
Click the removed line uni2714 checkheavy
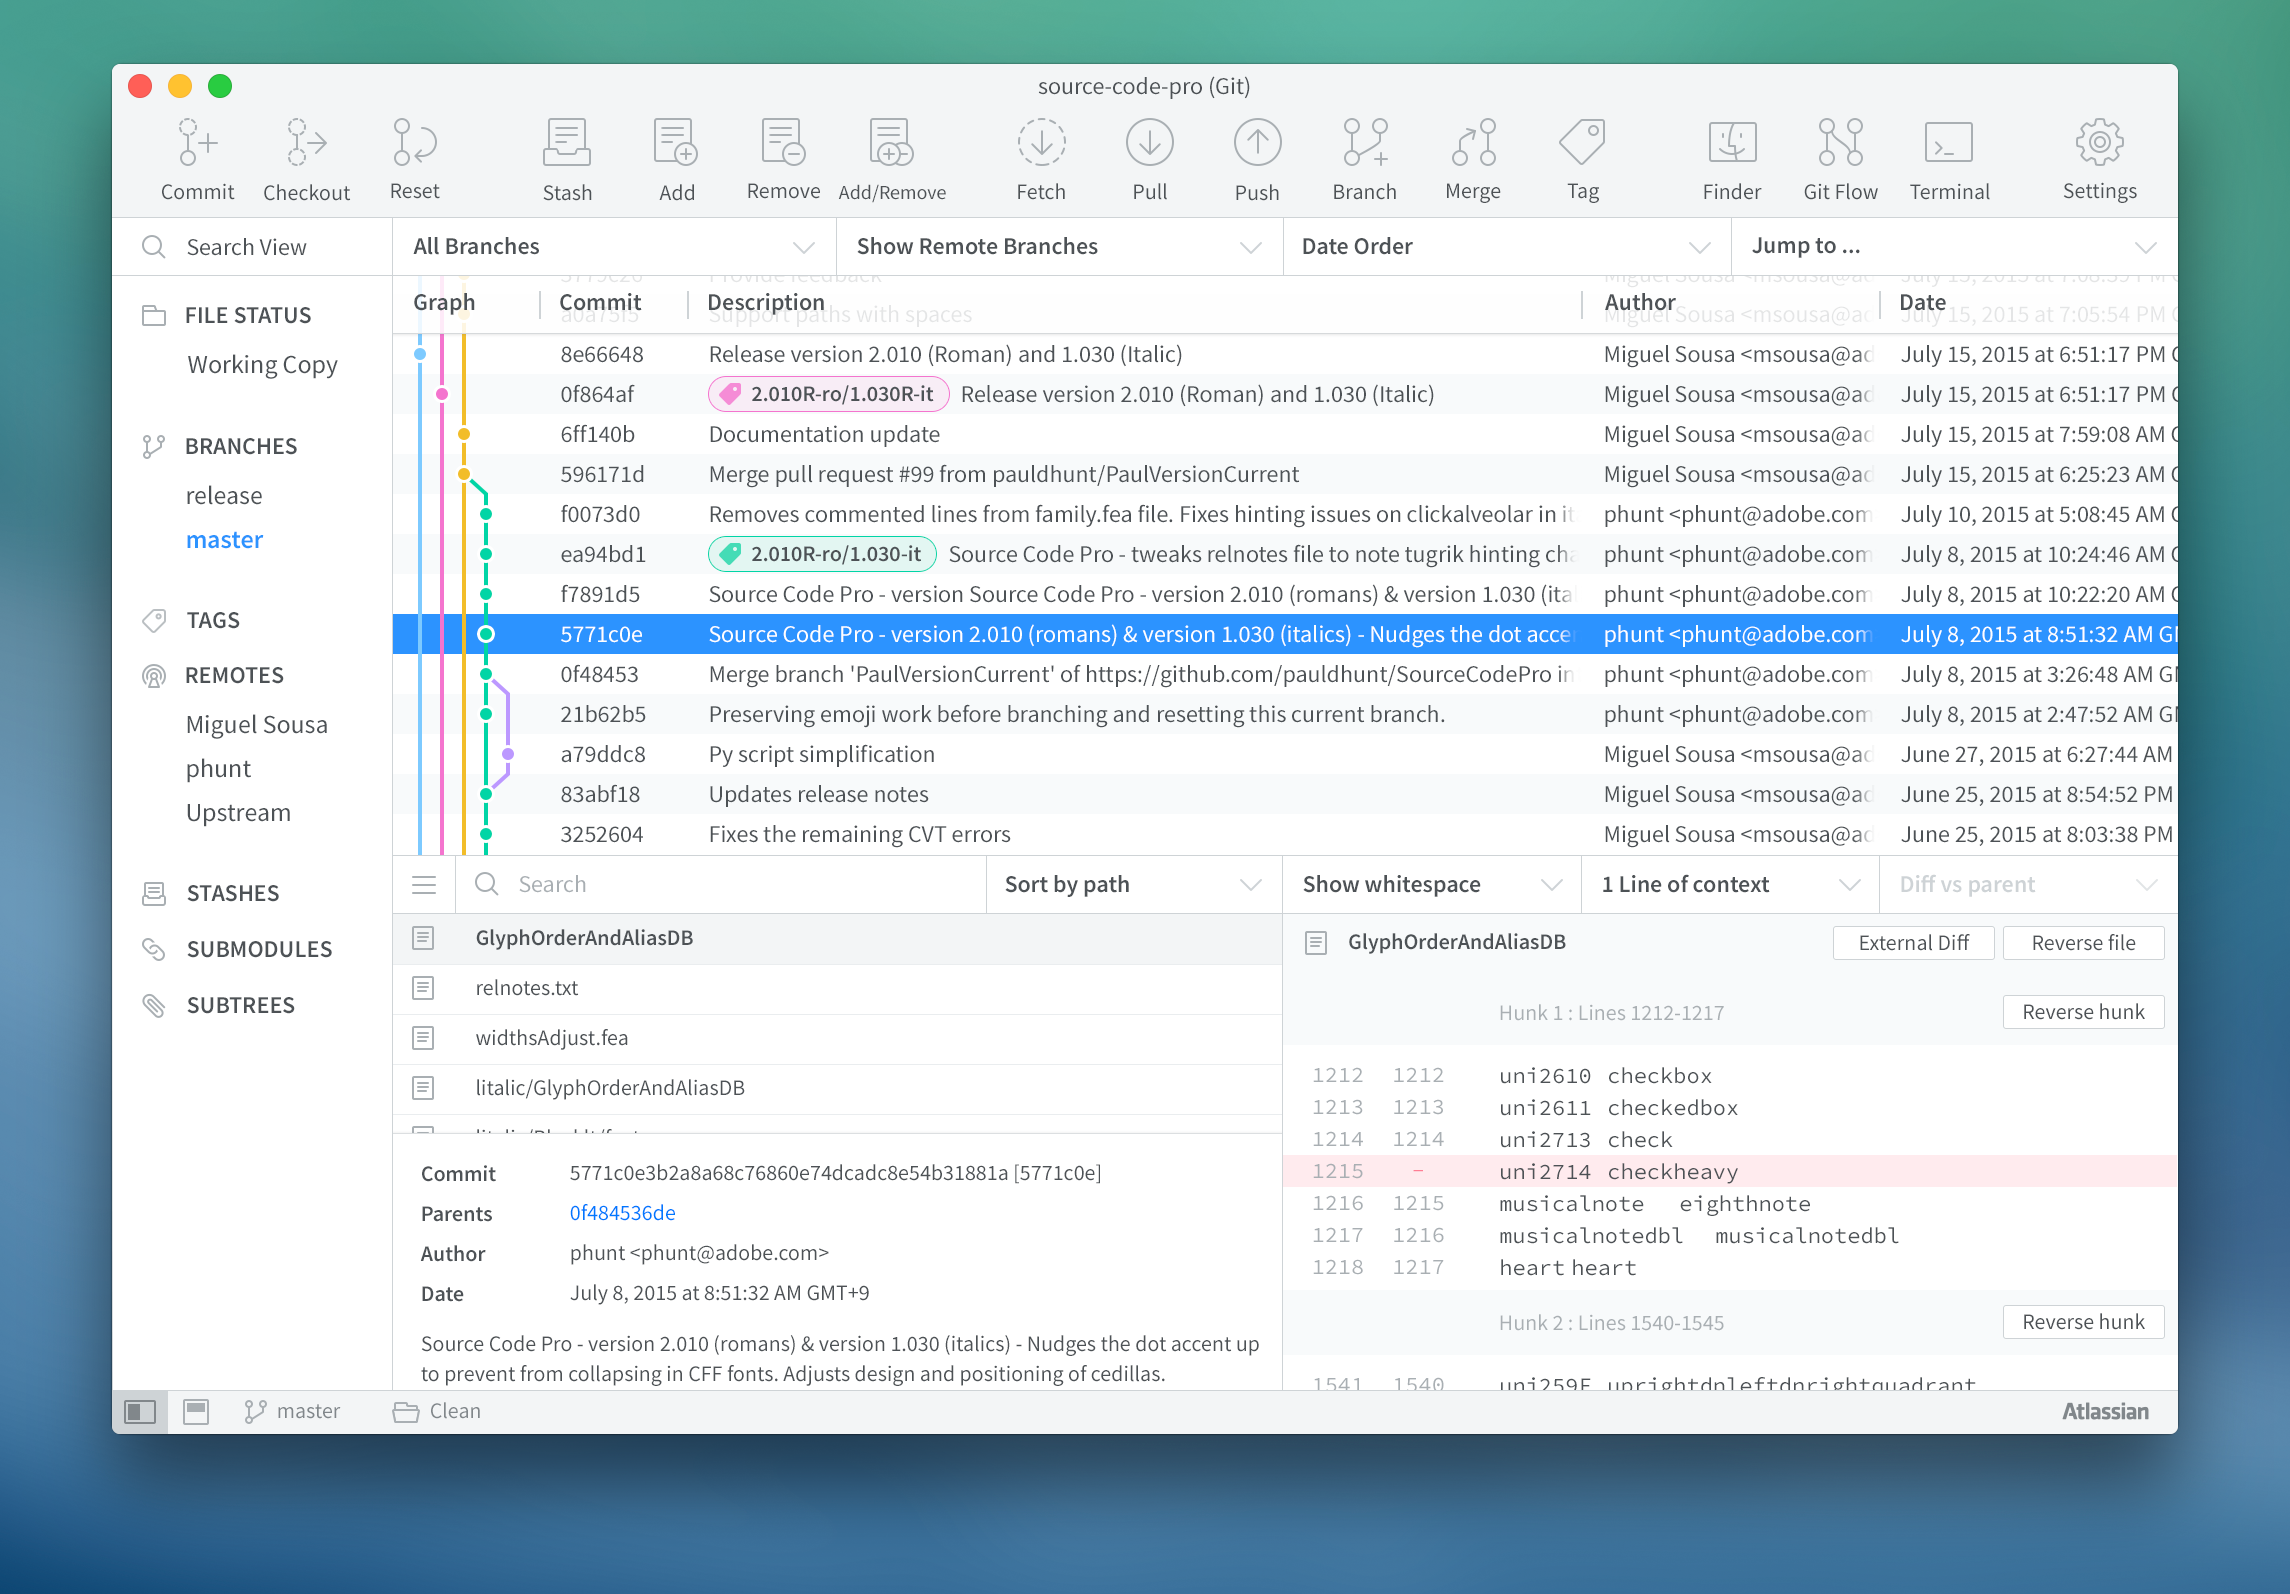[x=1730, y=1171]
